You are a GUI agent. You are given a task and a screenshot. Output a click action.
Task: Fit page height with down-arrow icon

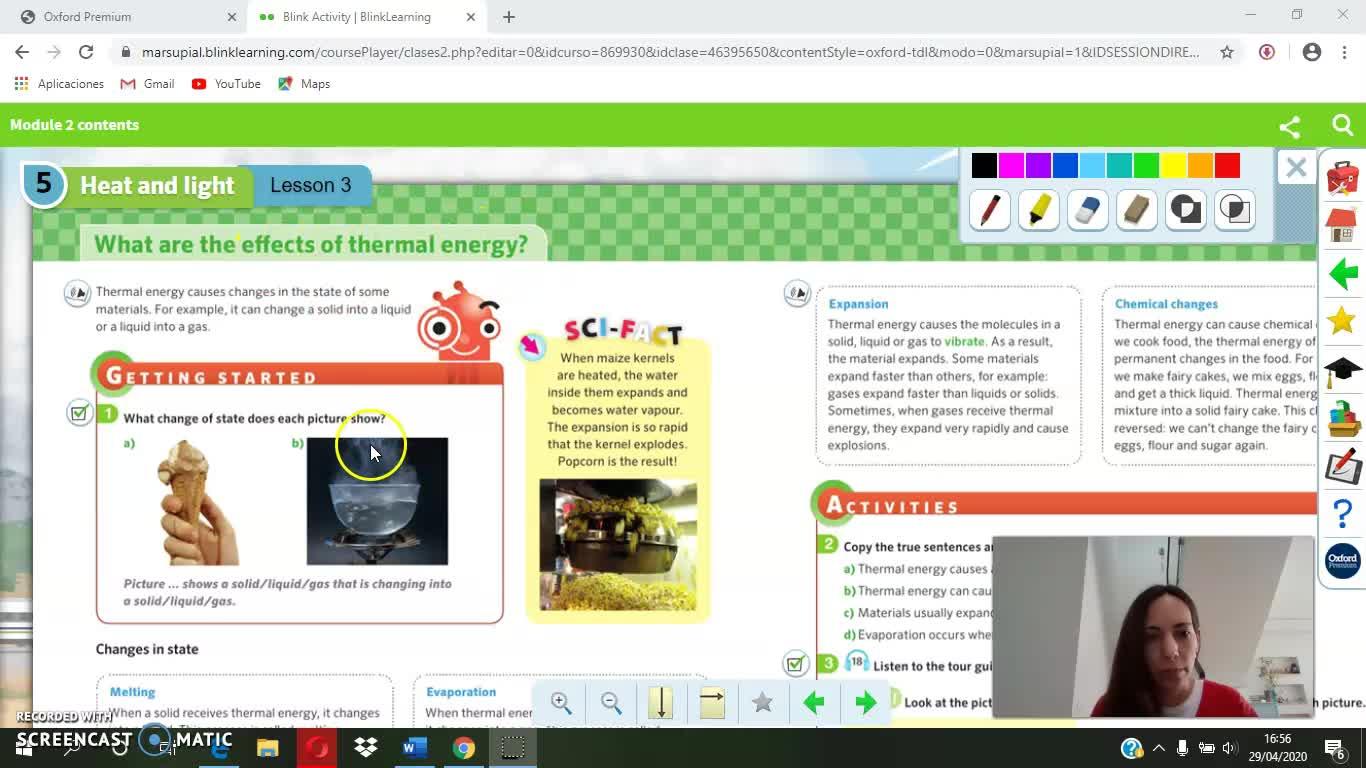point(661,703)
